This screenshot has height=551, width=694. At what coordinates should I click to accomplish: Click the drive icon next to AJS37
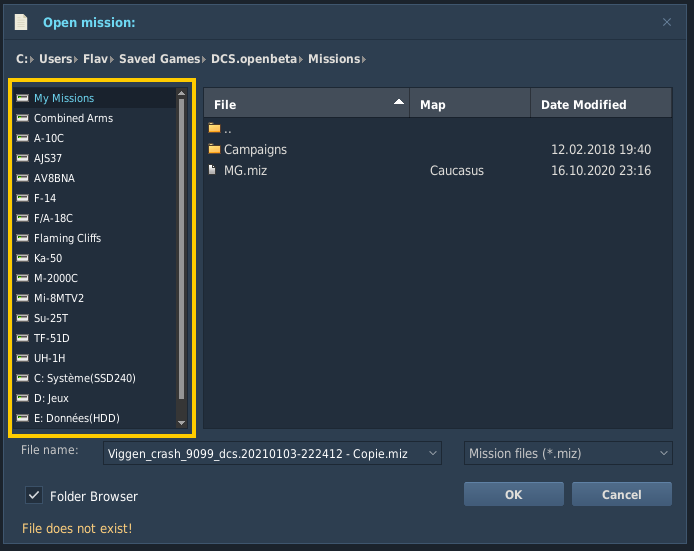point(23,158)
